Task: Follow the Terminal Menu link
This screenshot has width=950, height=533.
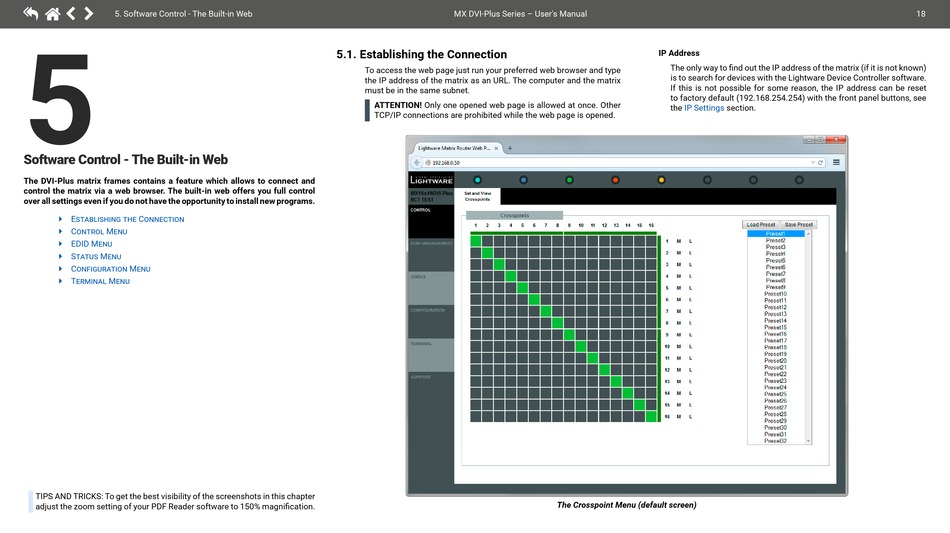Action: pyautogui.click(x=100, y=281)
